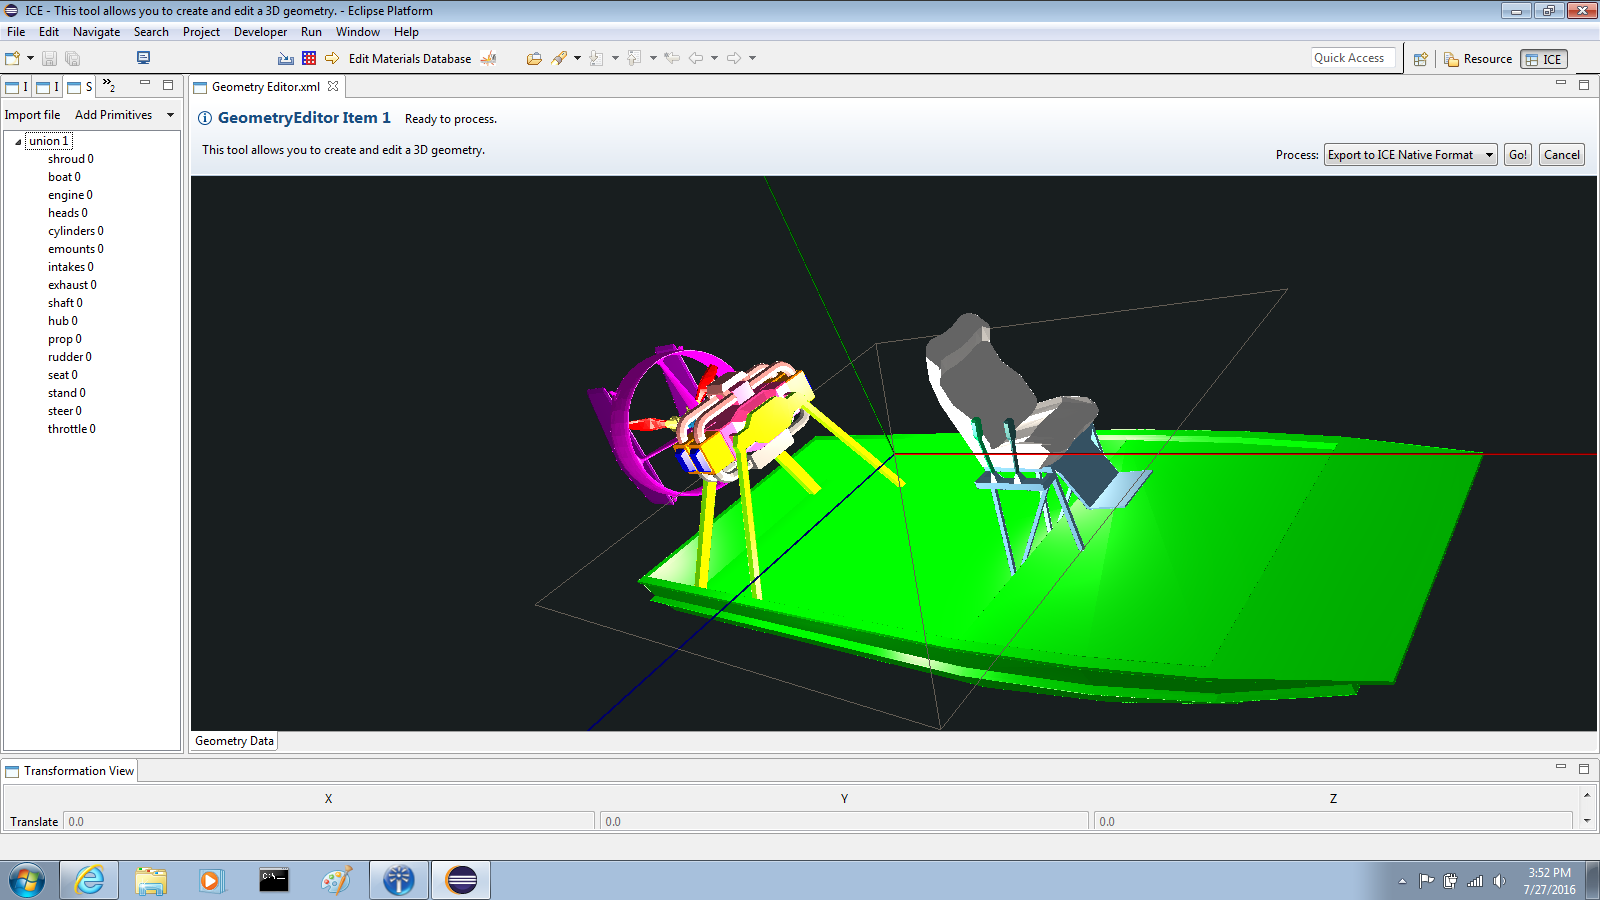Click the Last Edit Location icon

tap(672, 58)
